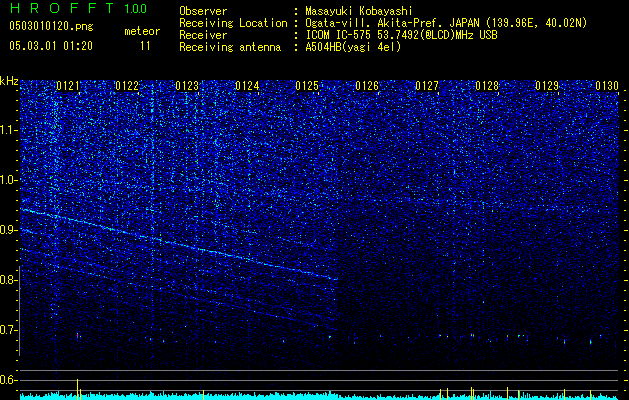The height and width of the screenshot is (400, 629).
Task: Click the kHz axis unit label
Action: pos(9,81)
